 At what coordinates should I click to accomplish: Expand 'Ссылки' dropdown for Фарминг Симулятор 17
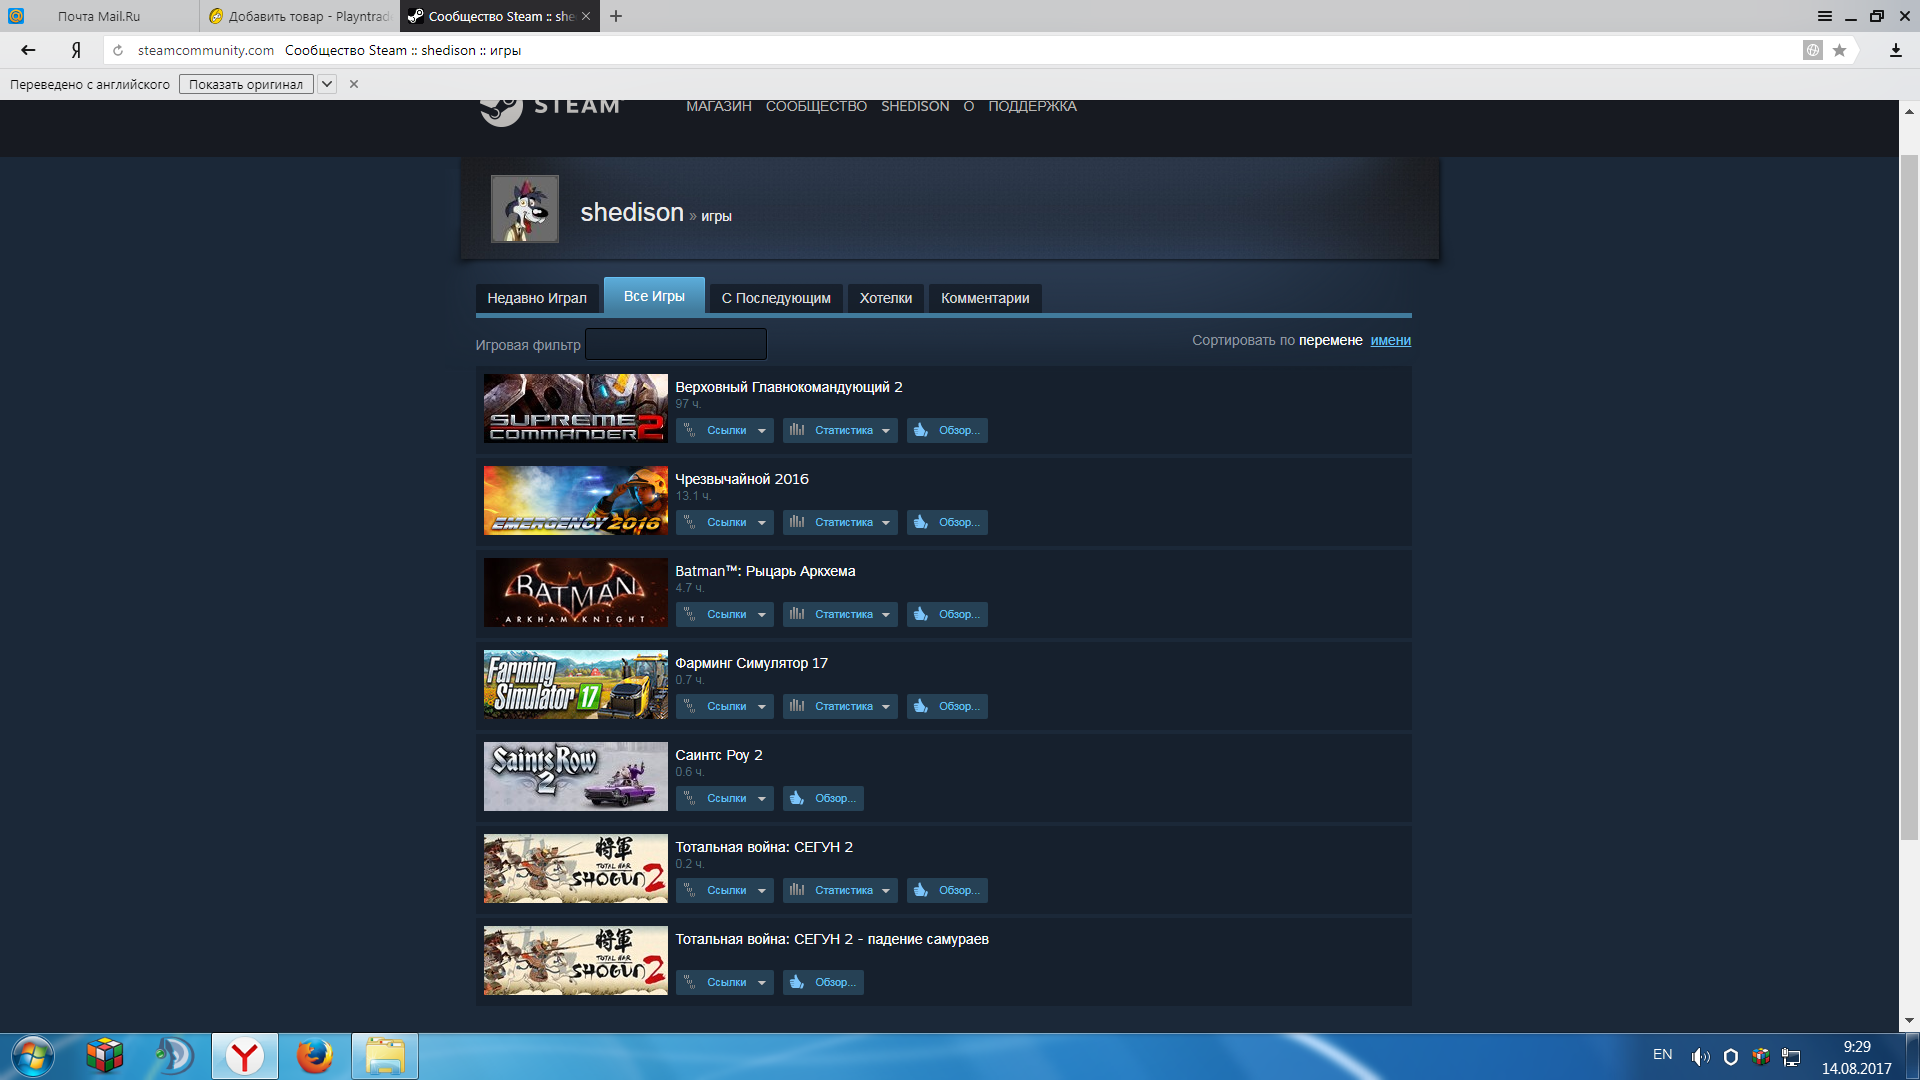pyautogui.click(x=725, y=706)
